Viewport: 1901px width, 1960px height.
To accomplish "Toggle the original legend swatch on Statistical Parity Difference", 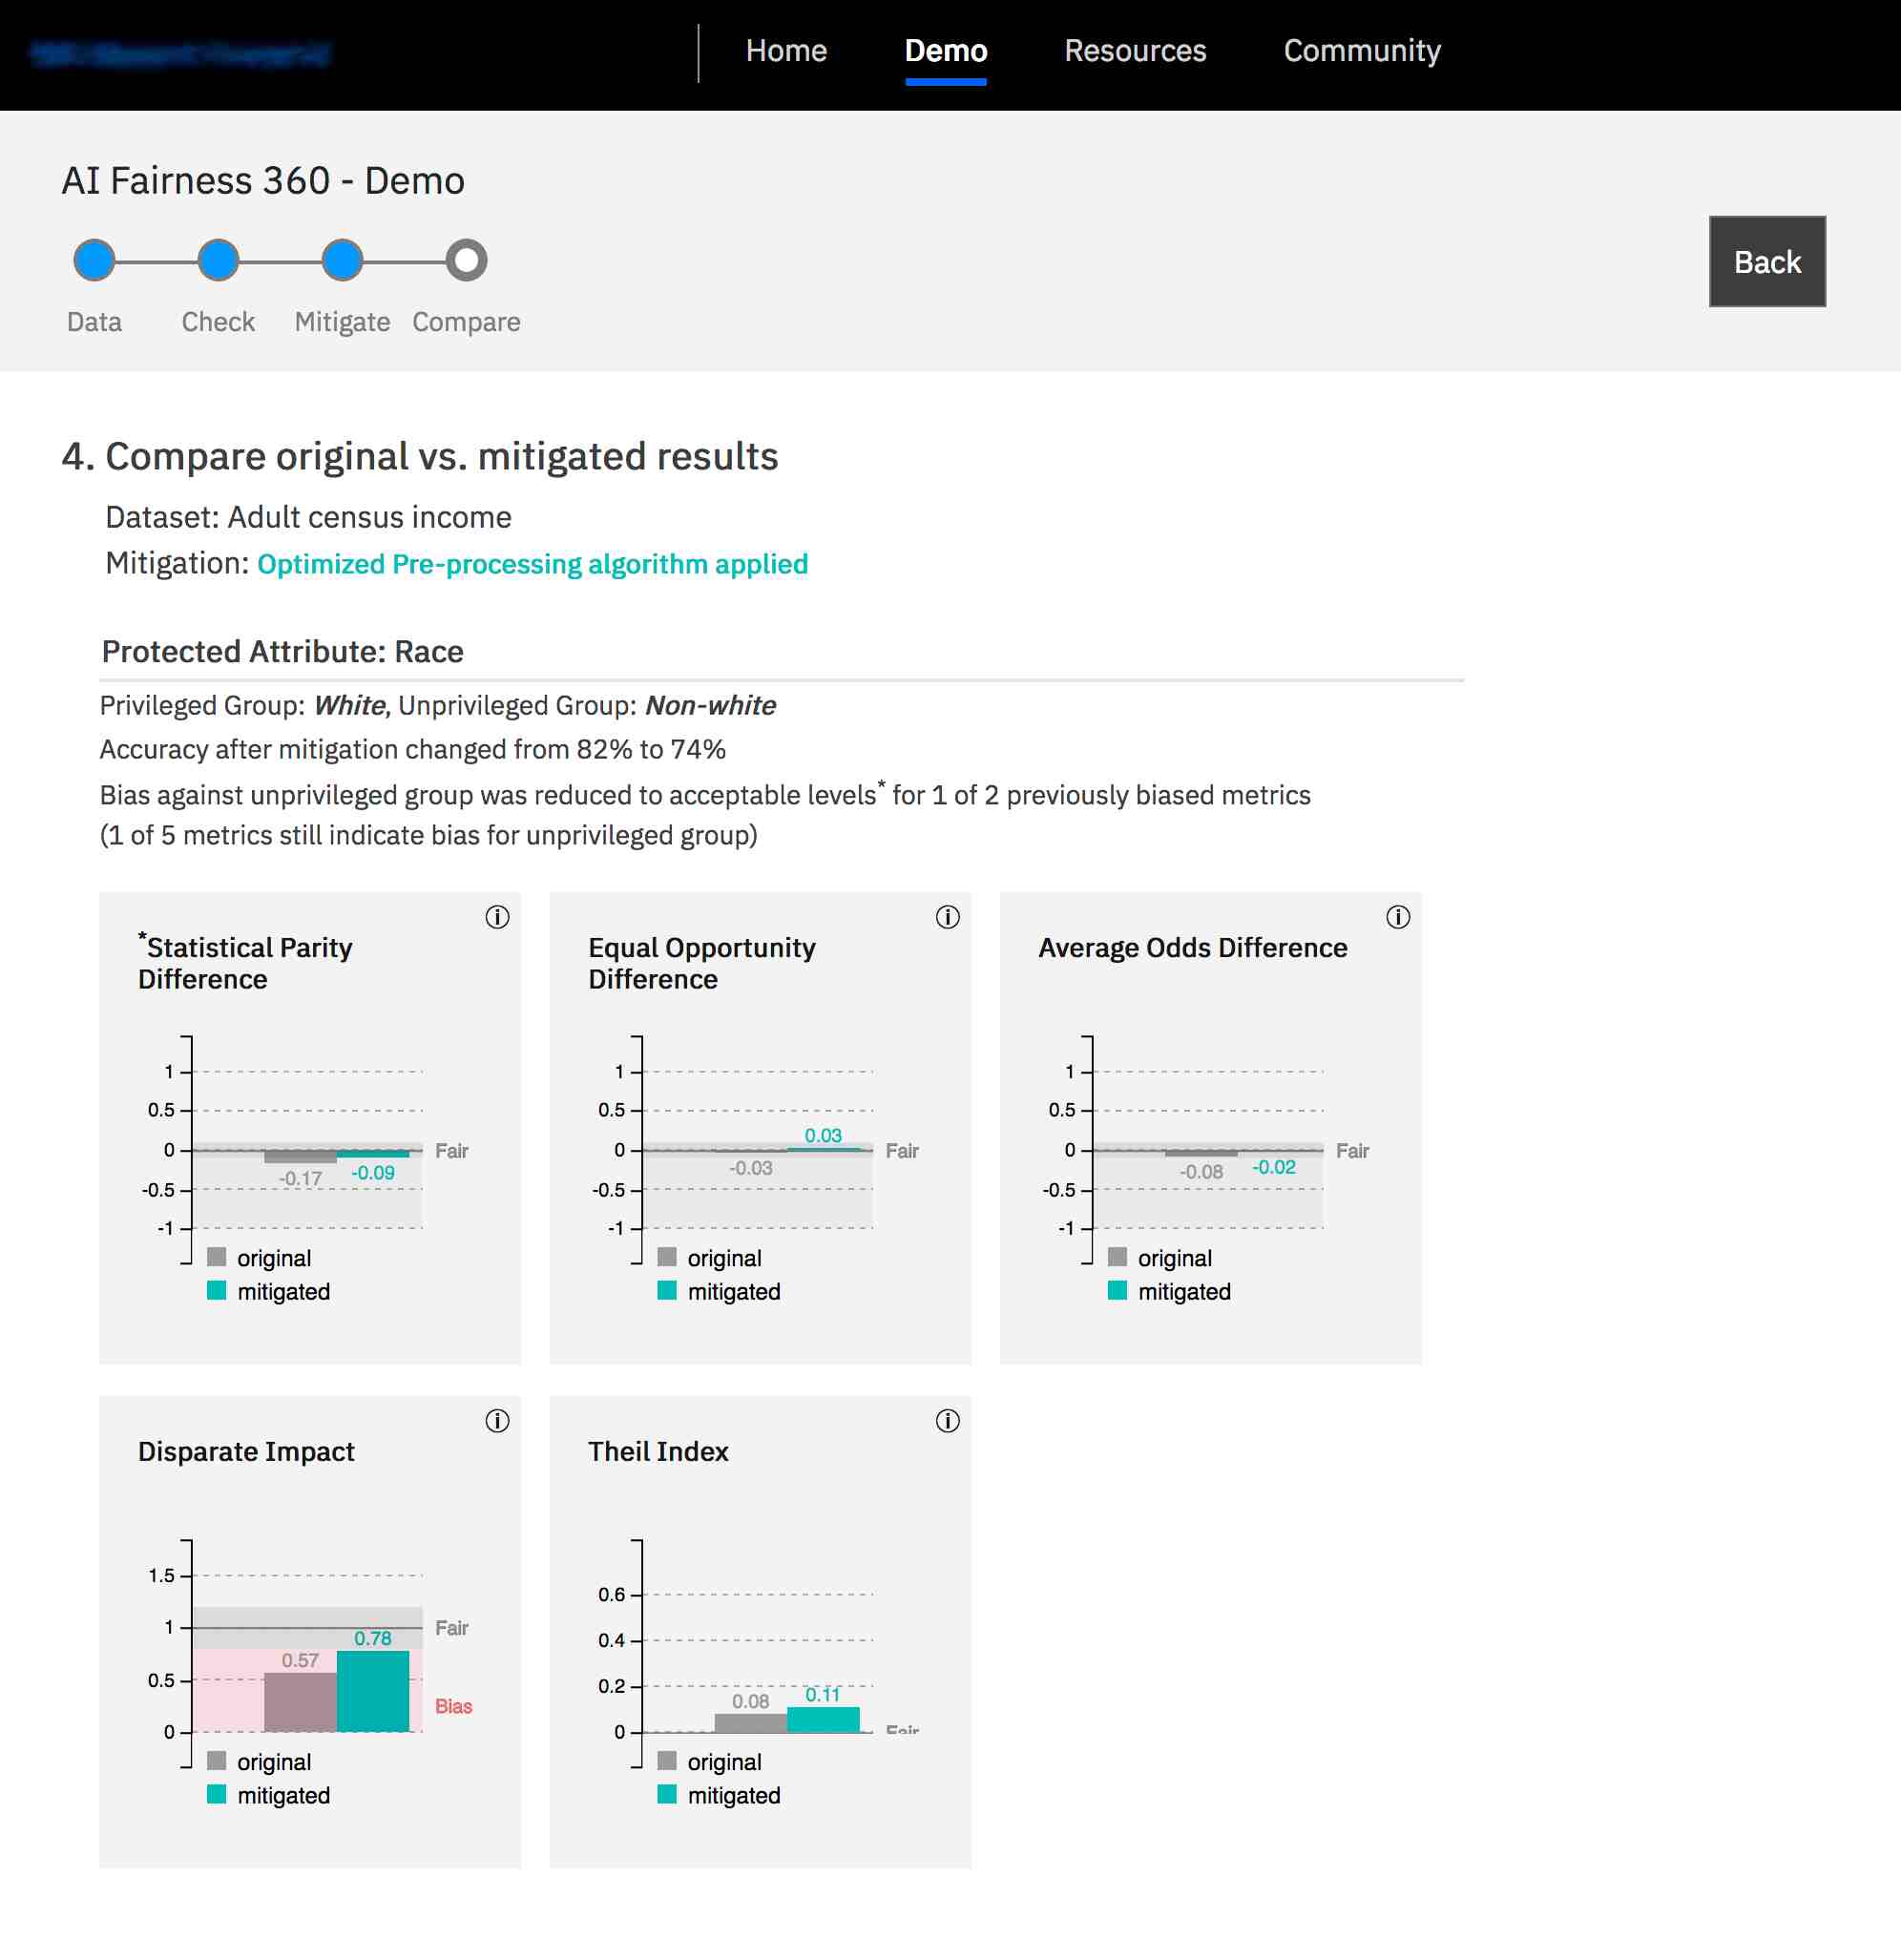I will click(x=216, y=1257).
